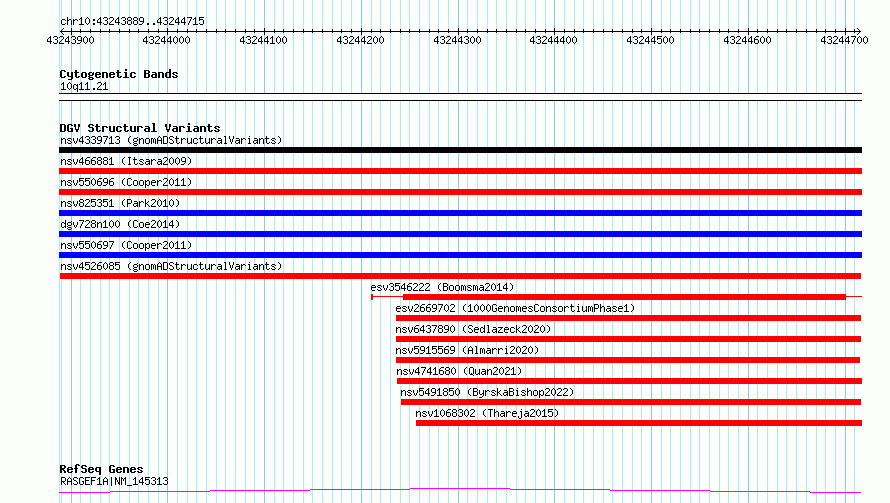The width and height of the screenshot is (890, 503).
Task: Open variant nsv550696 (Cooper2011) label
Action: tap(126, 182)
